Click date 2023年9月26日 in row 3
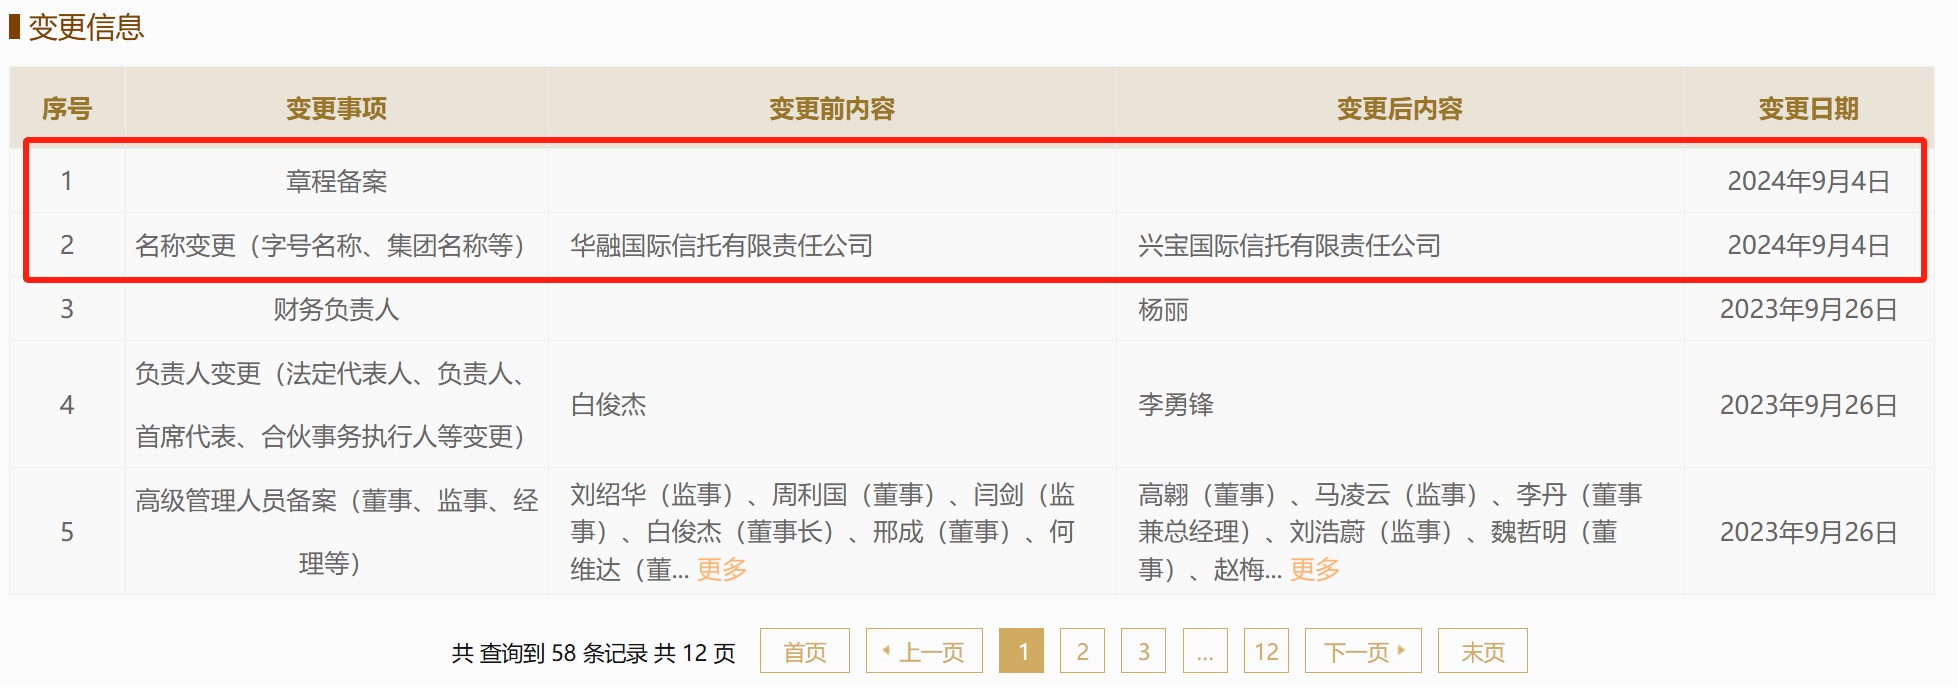1957x687 pixels. pyautogui.click(x=1809, y=309)
